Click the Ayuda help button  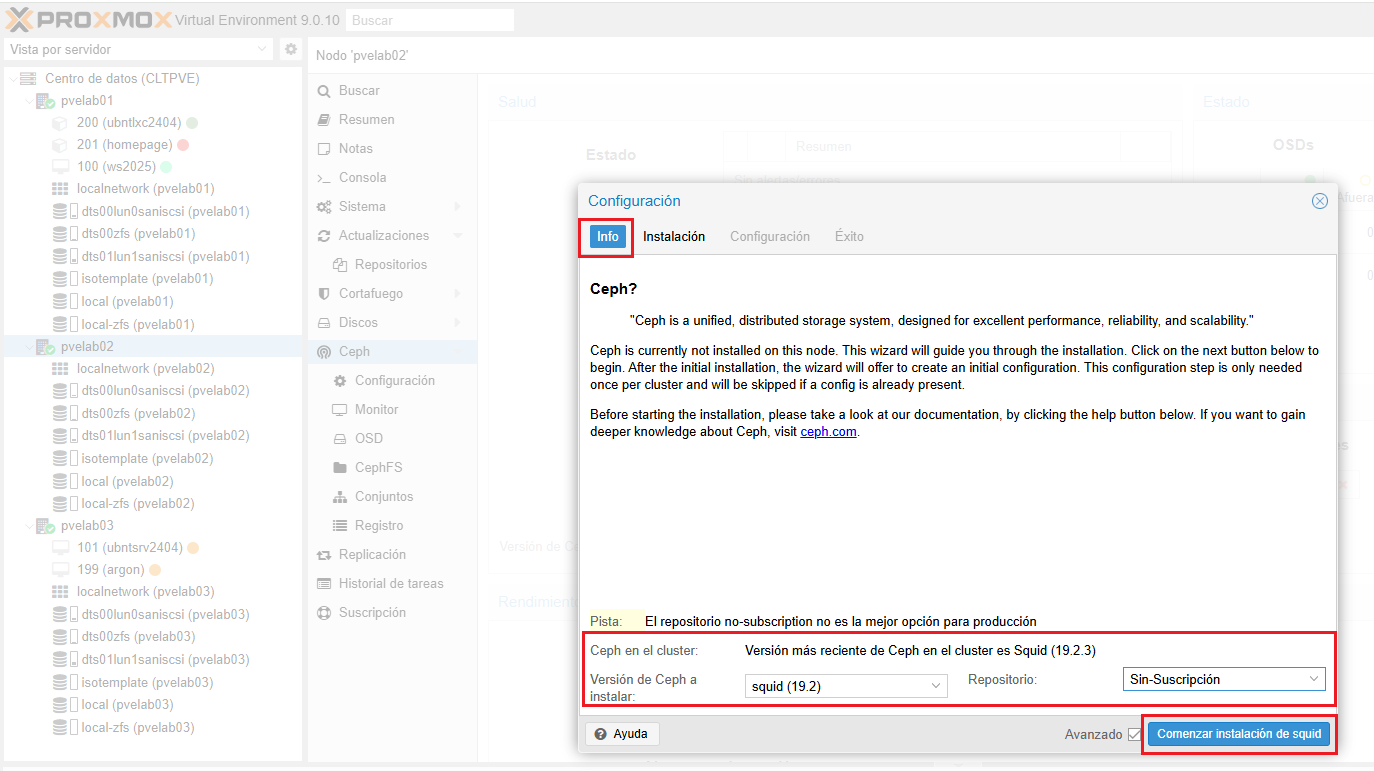[x=622, y=734]
